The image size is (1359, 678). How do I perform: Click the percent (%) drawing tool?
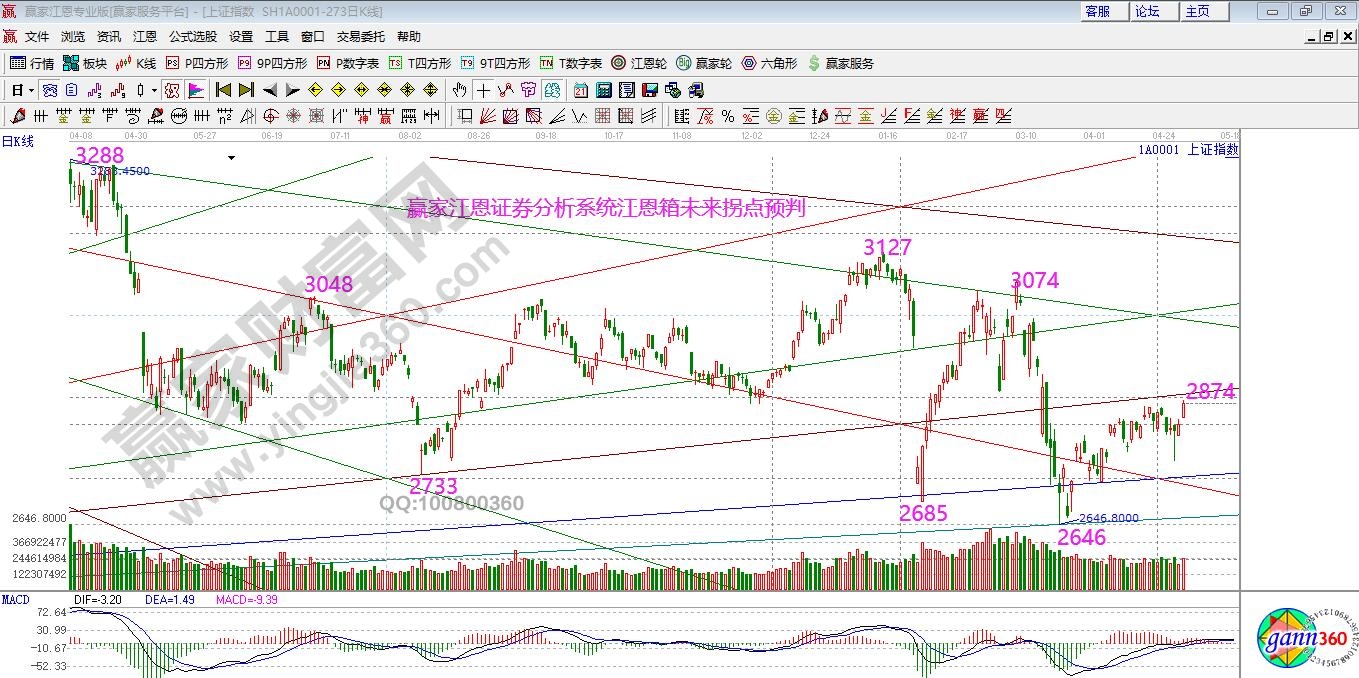[727, 115]
